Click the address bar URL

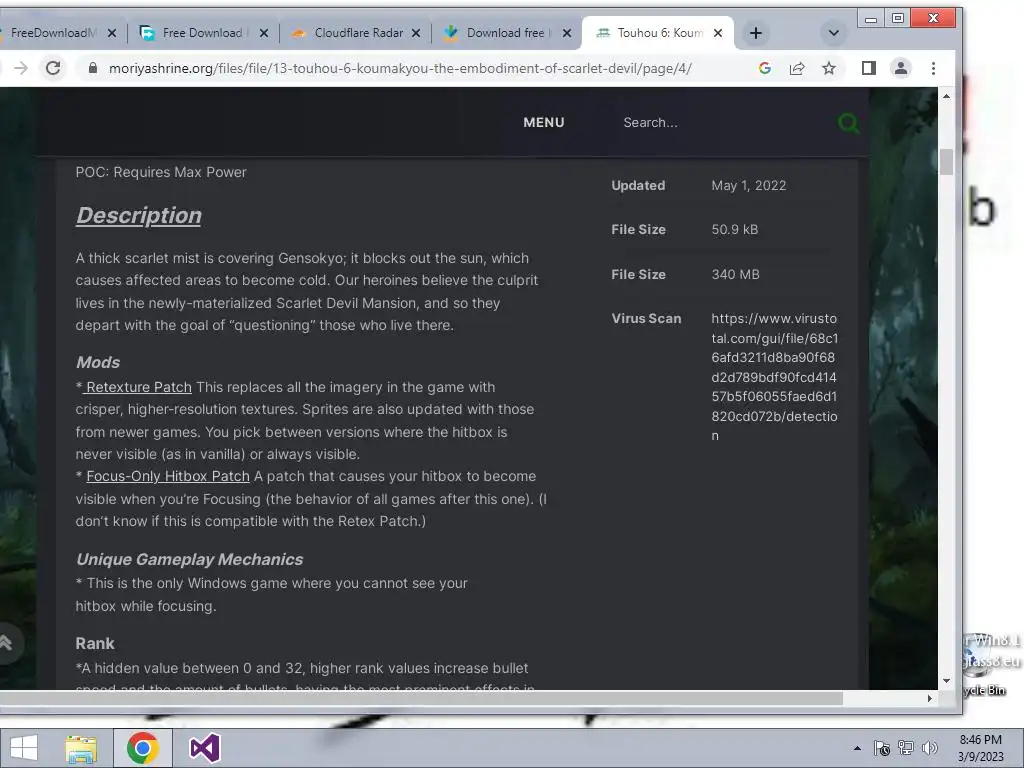[x=400, y=68]
